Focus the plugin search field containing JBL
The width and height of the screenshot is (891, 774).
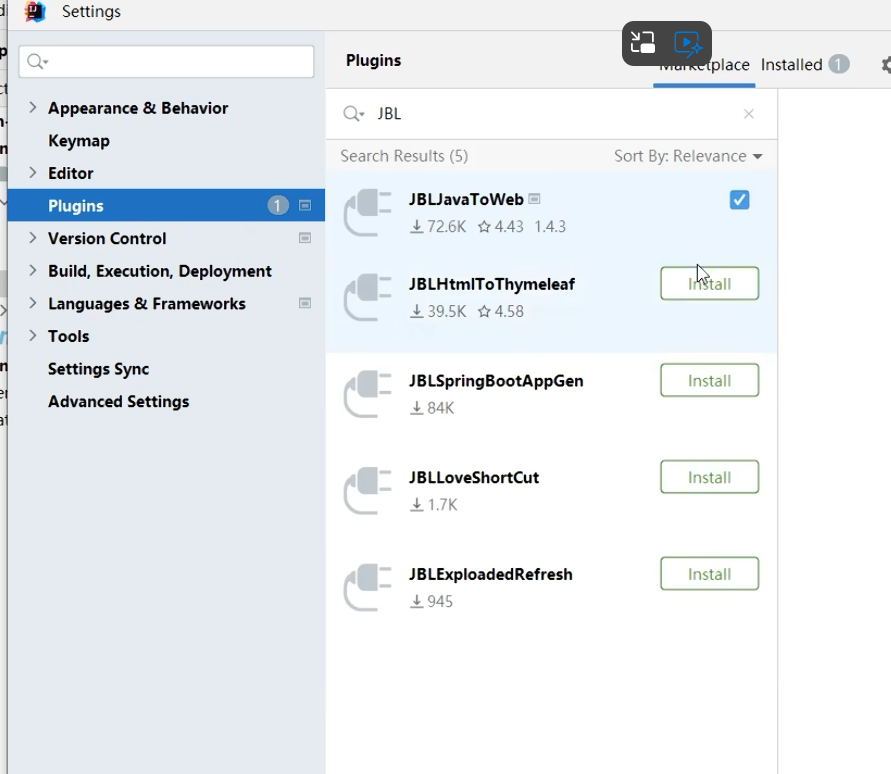click(551, 114)
